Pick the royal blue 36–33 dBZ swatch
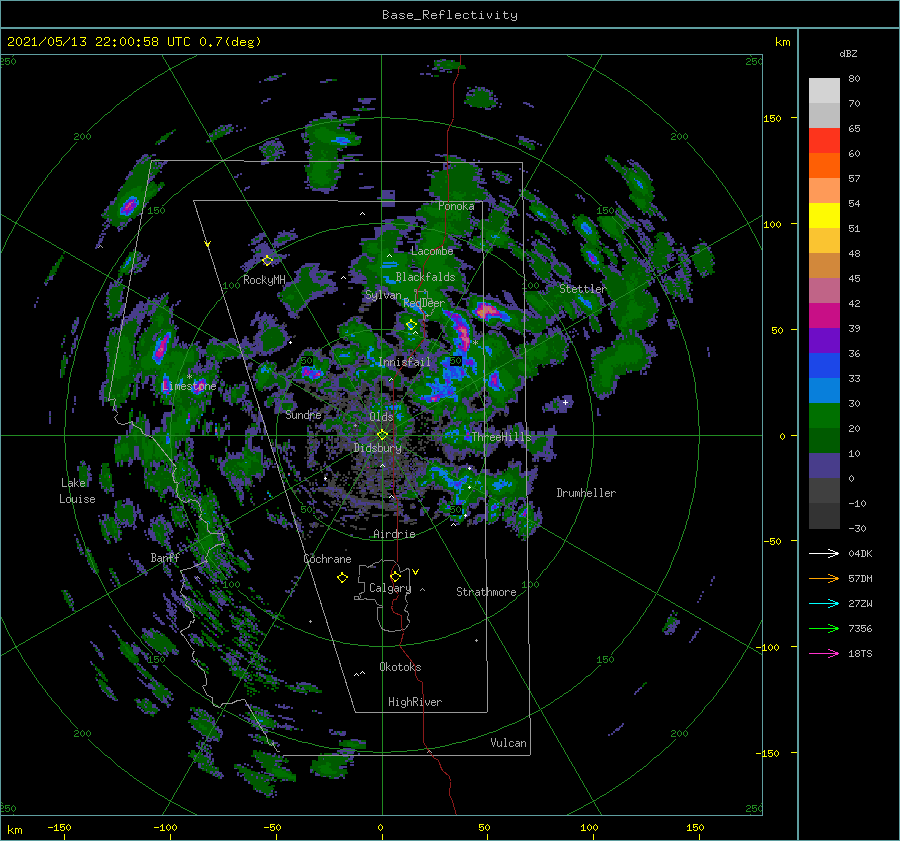 (824, 366)
